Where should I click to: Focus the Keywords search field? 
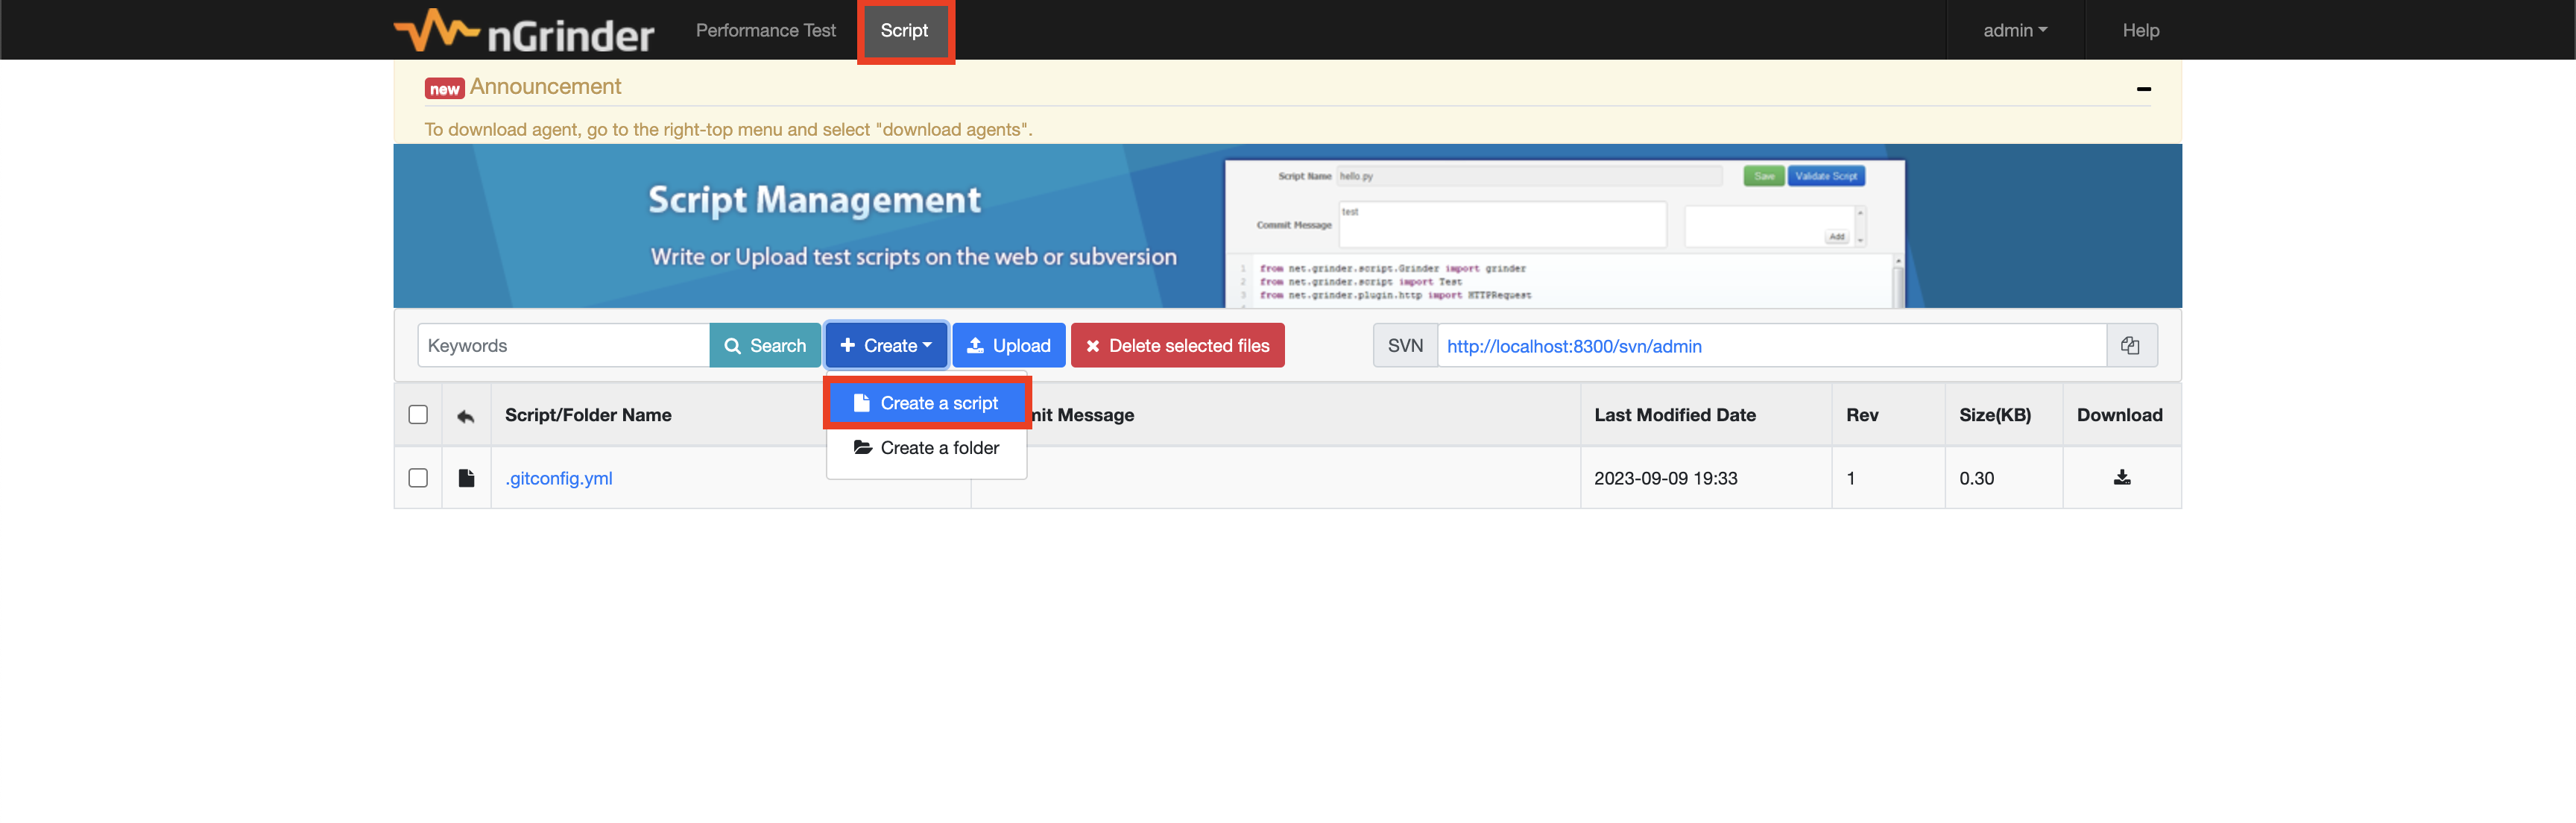click(563, 346)
